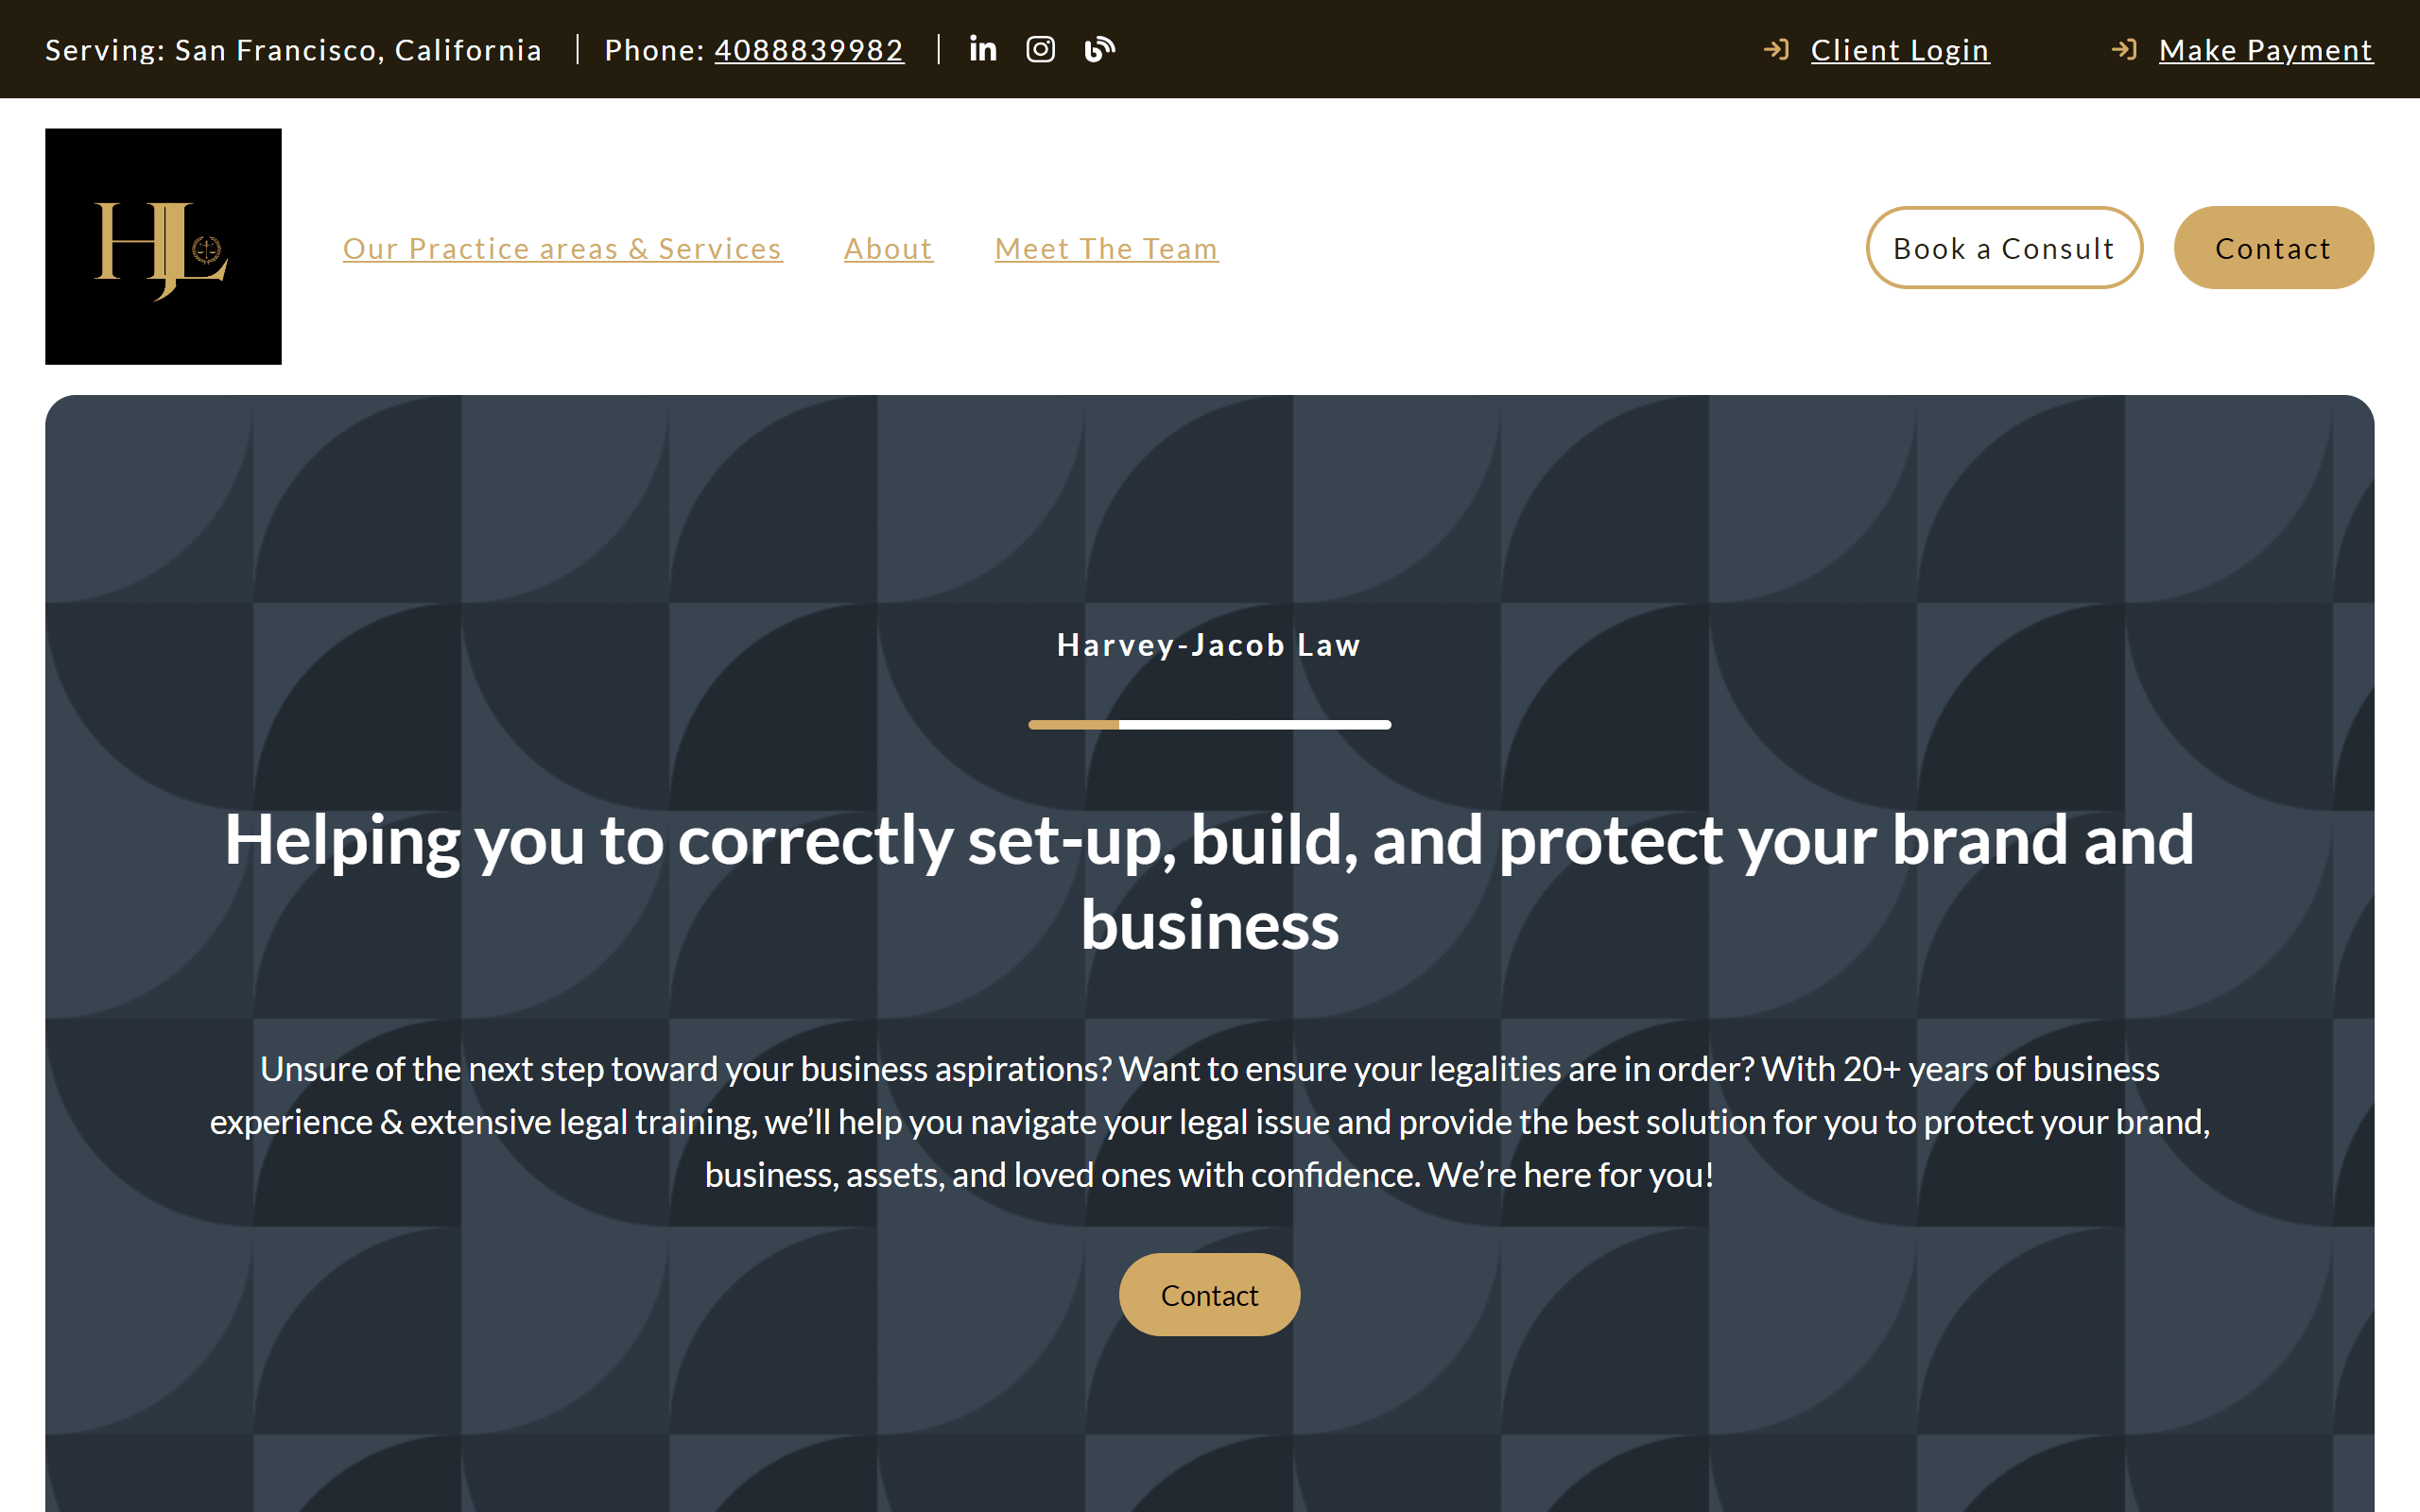2420x1512 pixels.
Task: Click the Book a Consult button
Action: click(2005, 246)
